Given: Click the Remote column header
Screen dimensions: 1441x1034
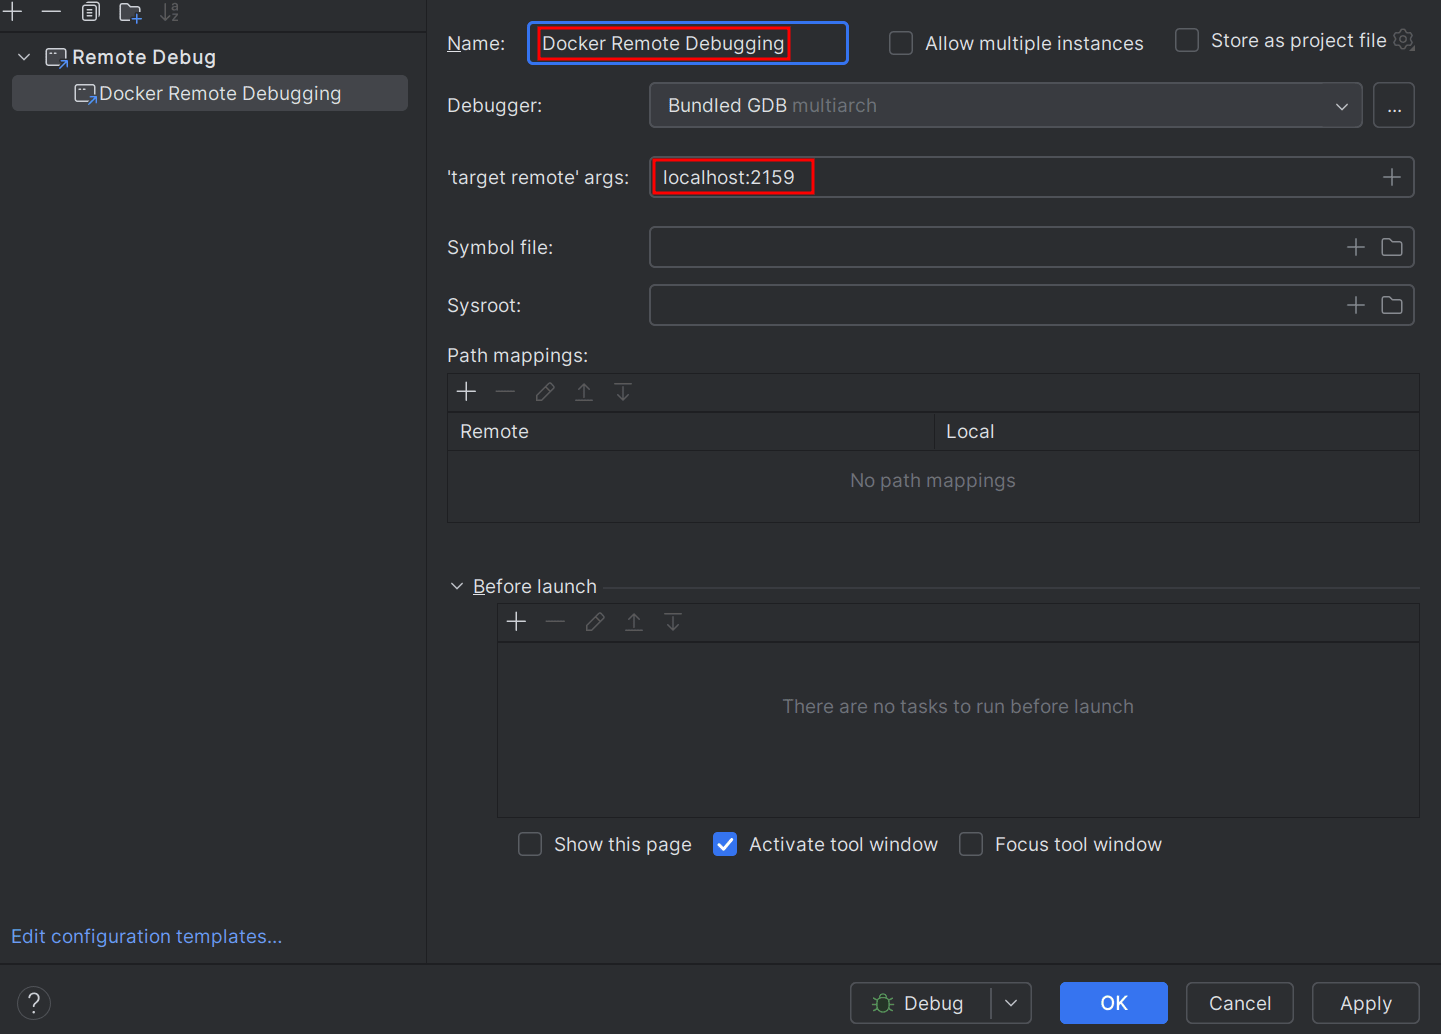Looking at the screenshot, I should [x=691, y=431].
